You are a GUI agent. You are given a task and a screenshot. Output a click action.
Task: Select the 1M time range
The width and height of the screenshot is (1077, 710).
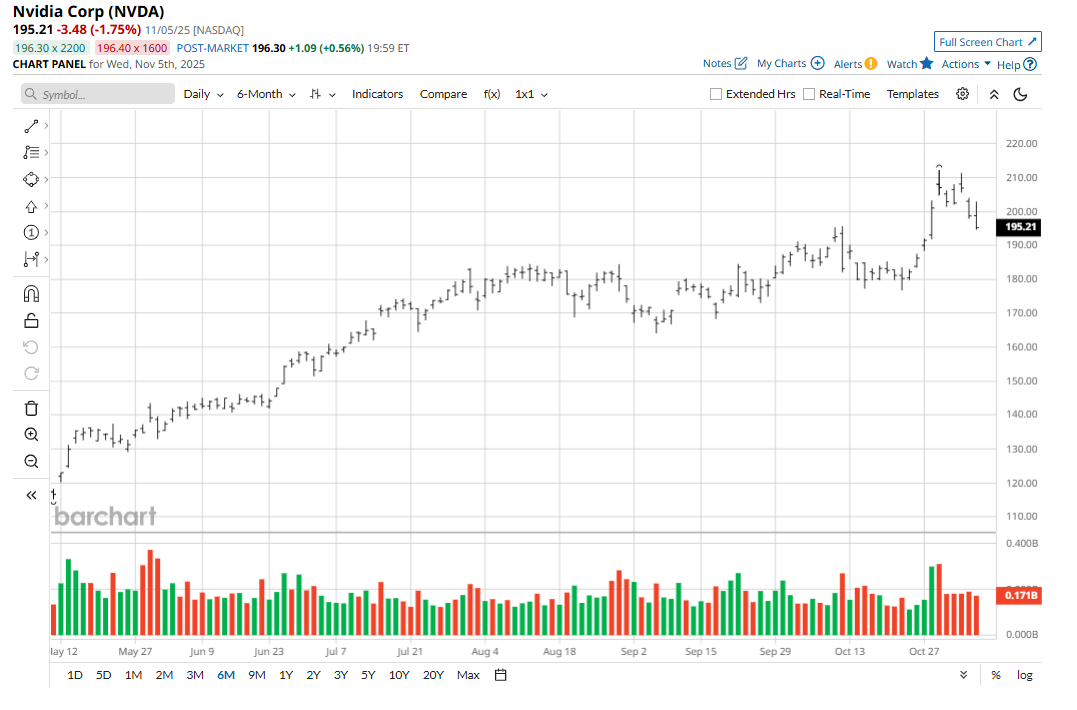pos(133,675)
